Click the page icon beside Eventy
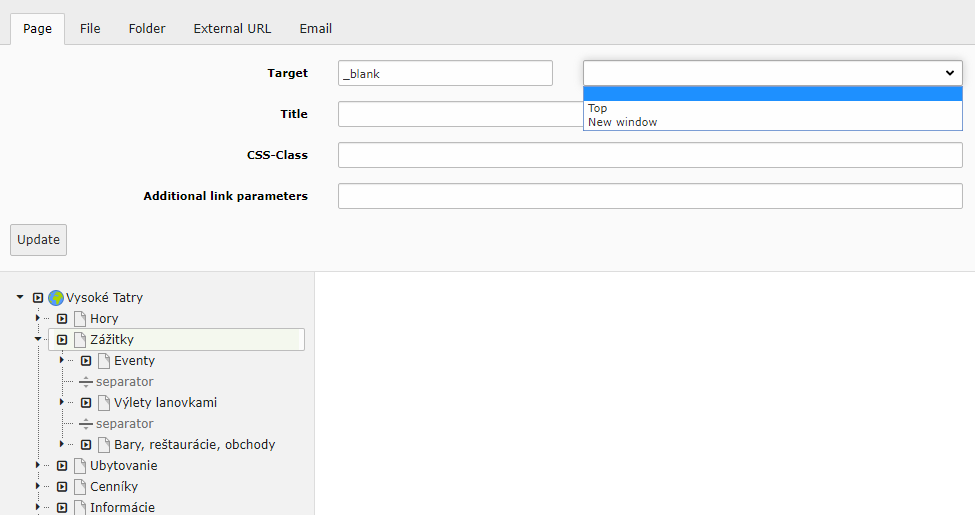Screen dimensions: 975x515 coord(104,361)
